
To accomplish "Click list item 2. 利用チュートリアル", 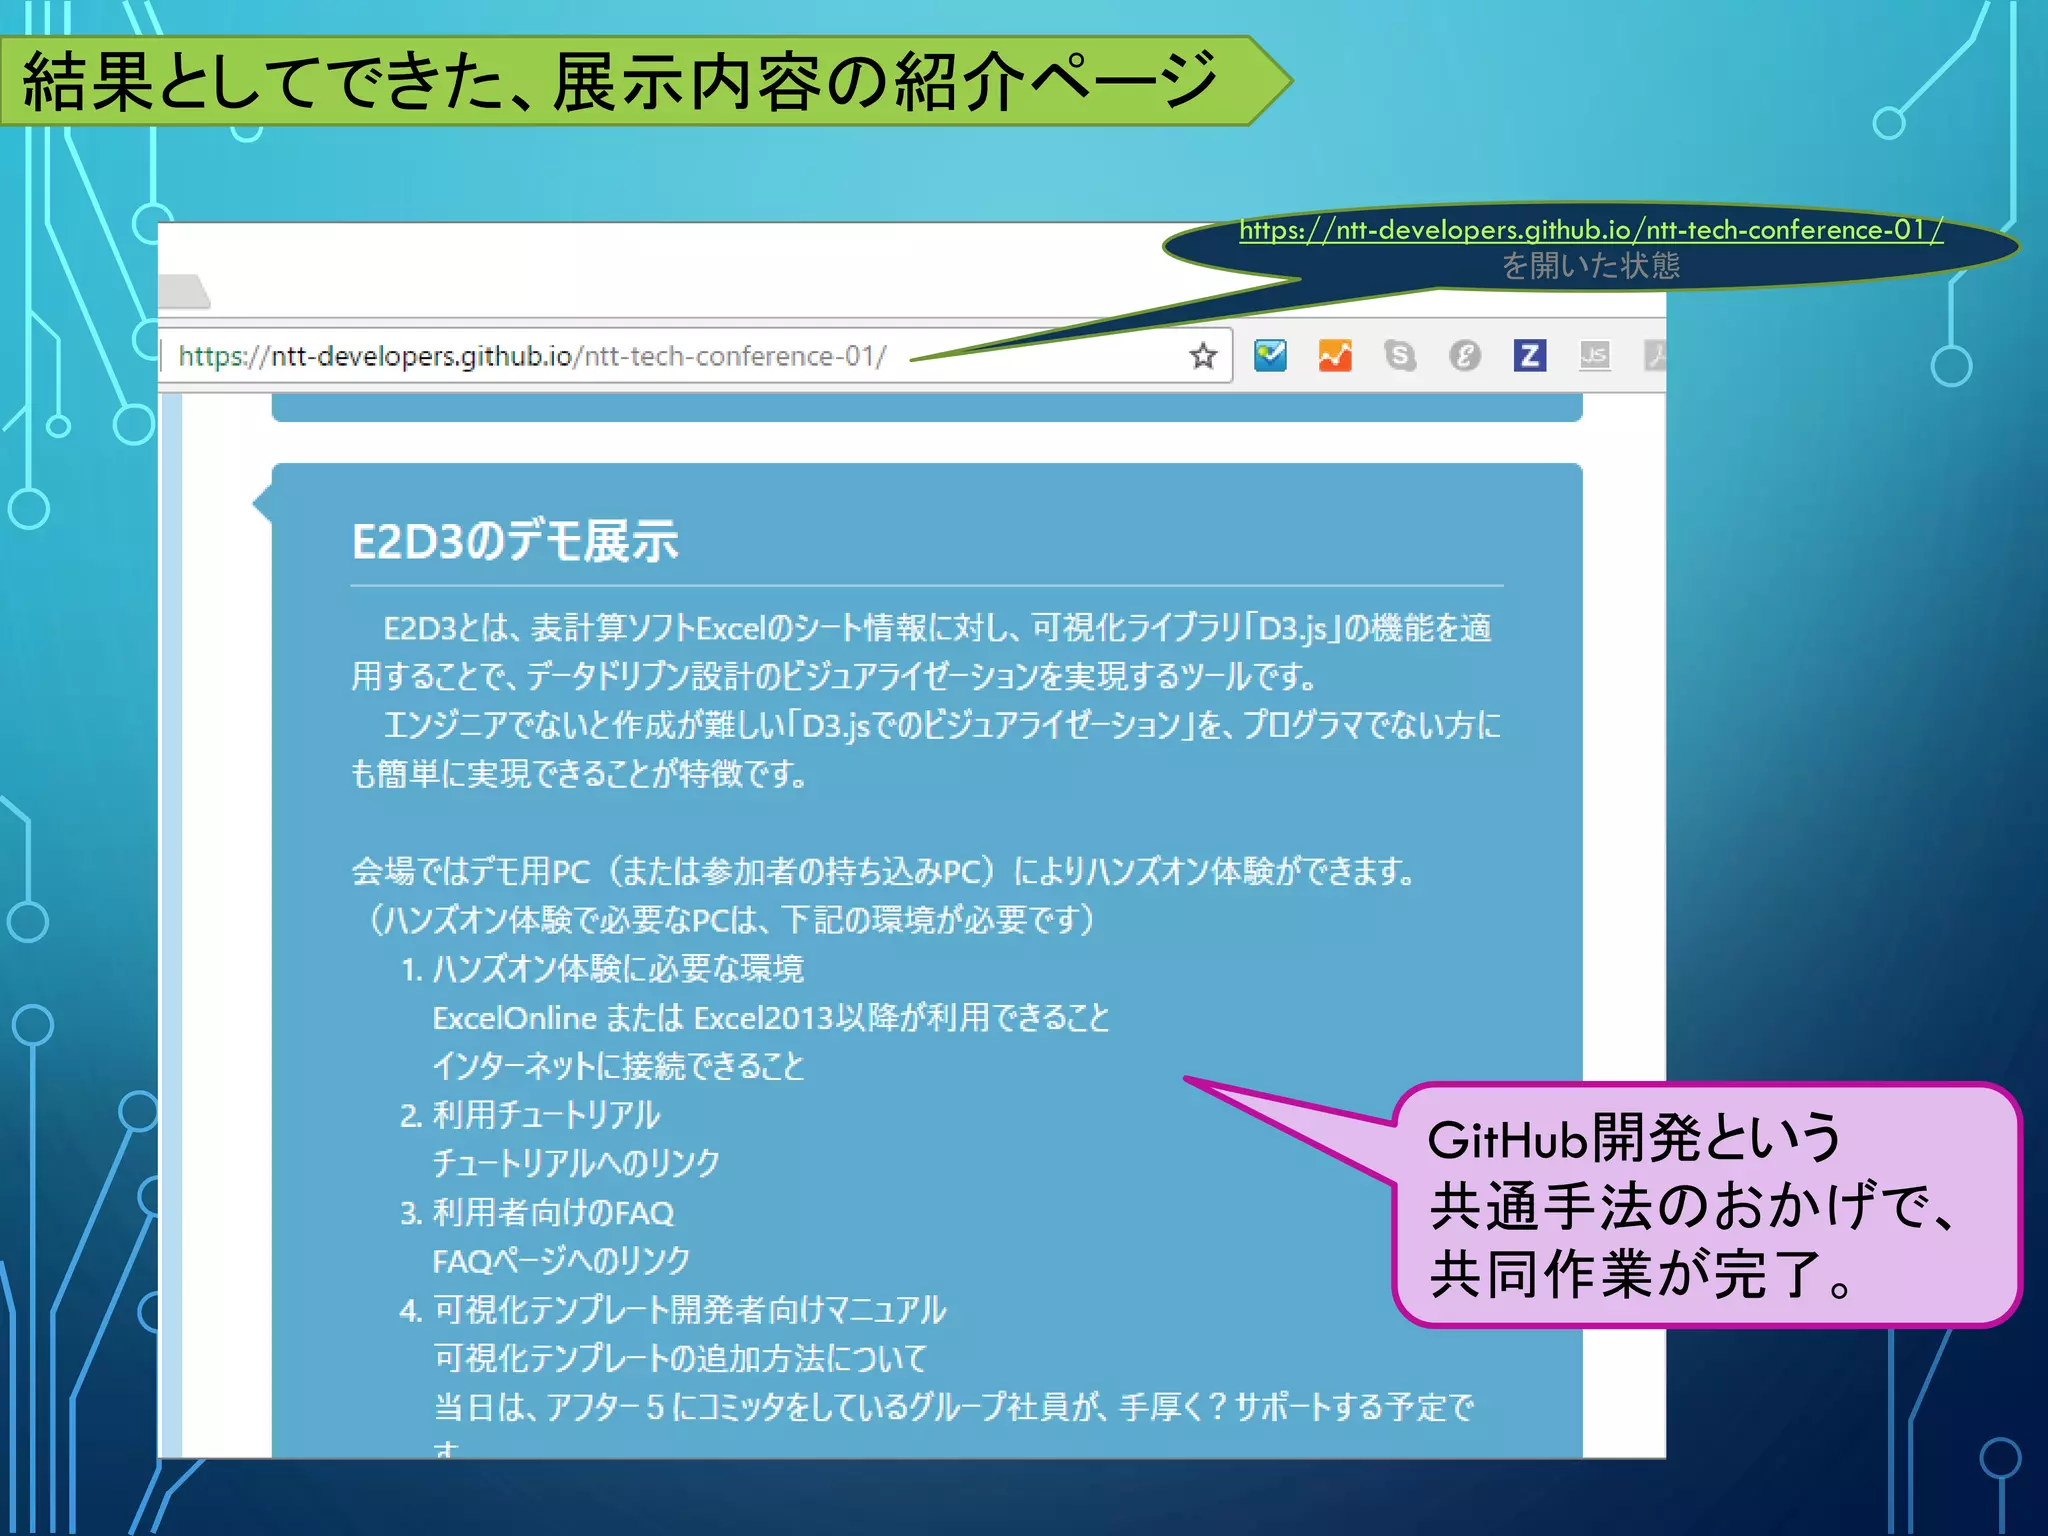I will pyautogui.click(x=530, y=1115).
